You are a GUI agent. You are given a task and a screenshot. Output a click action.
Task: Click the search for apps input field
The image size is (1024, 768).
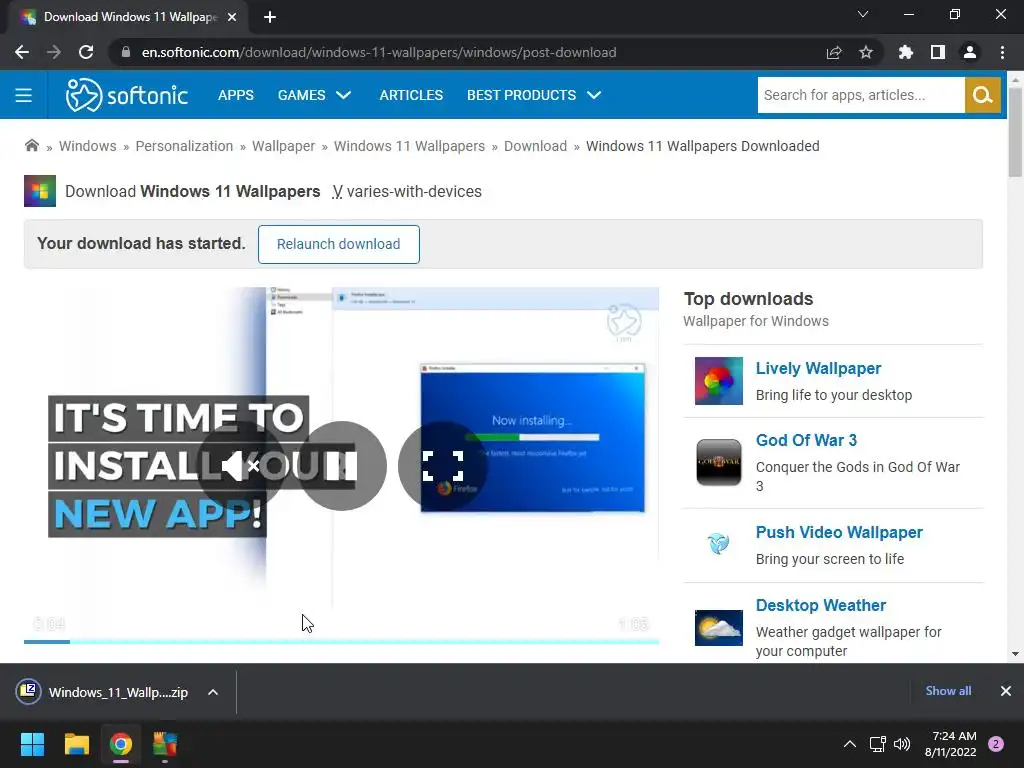point(861,95)
